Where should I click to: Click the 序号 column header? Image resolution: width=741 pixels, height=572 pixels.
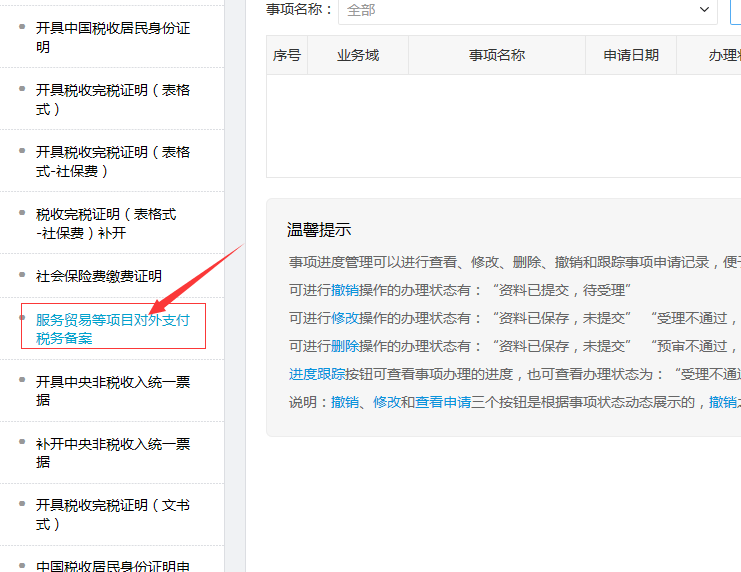287,56
